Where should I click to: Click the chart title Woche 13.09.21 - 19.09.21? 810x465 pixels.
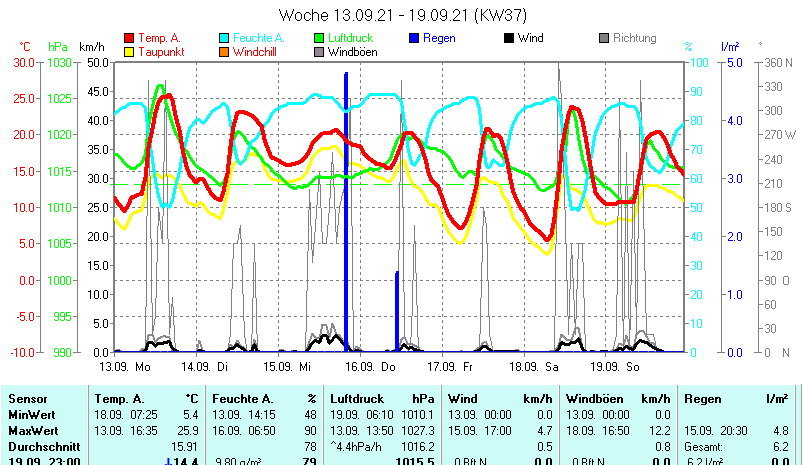tap(403, 15)
